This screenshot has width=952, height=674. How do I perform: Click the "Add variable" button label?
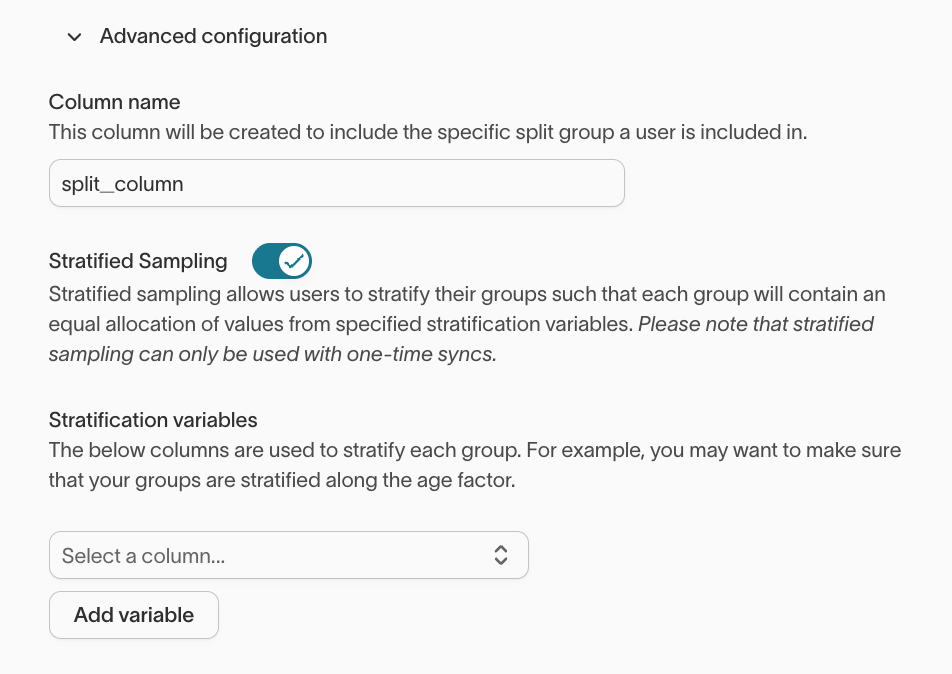134,614
